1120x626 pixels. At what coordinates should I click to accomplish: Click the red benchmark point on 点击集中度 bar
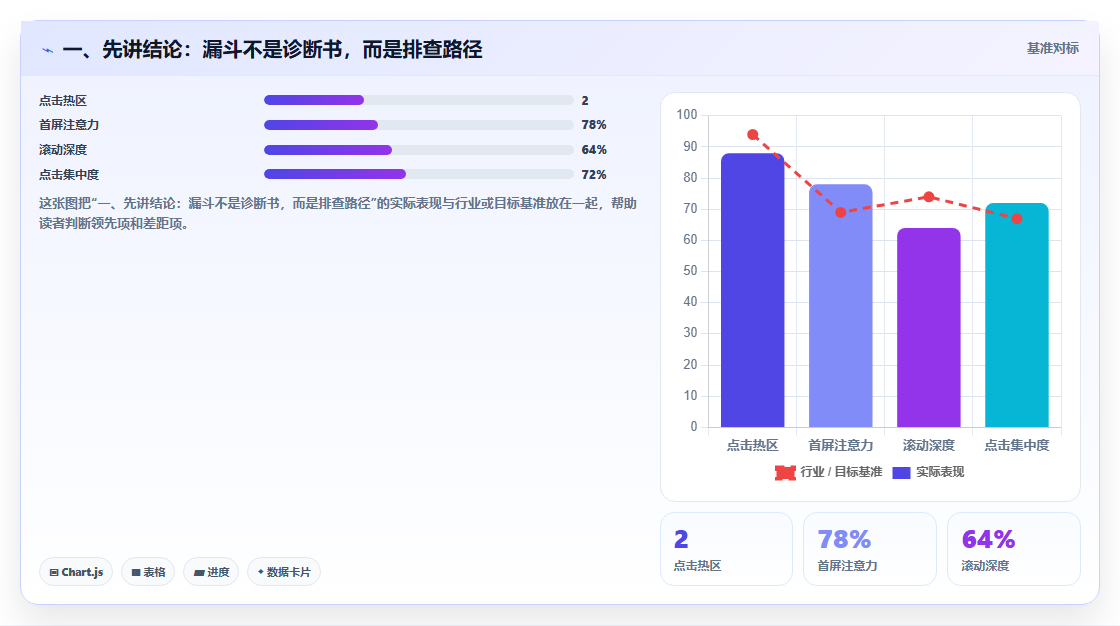[x=1016, y=219]
